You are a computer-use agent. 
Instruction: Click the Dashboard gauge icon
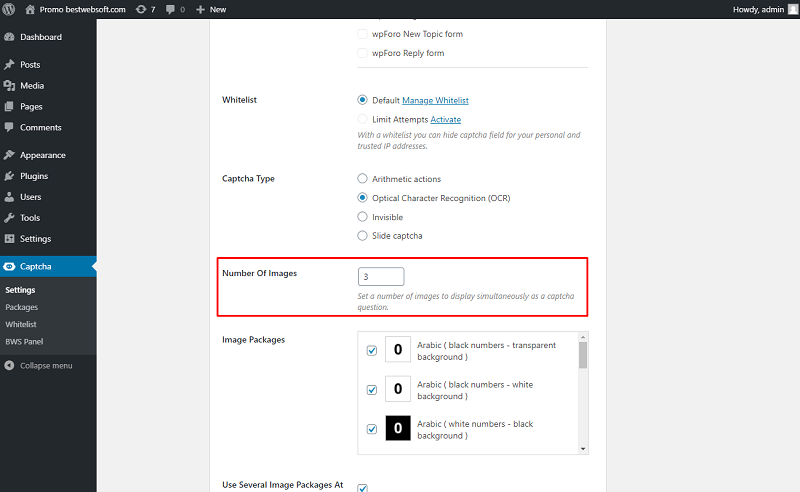pyautogui.click(x=9, y=37)
